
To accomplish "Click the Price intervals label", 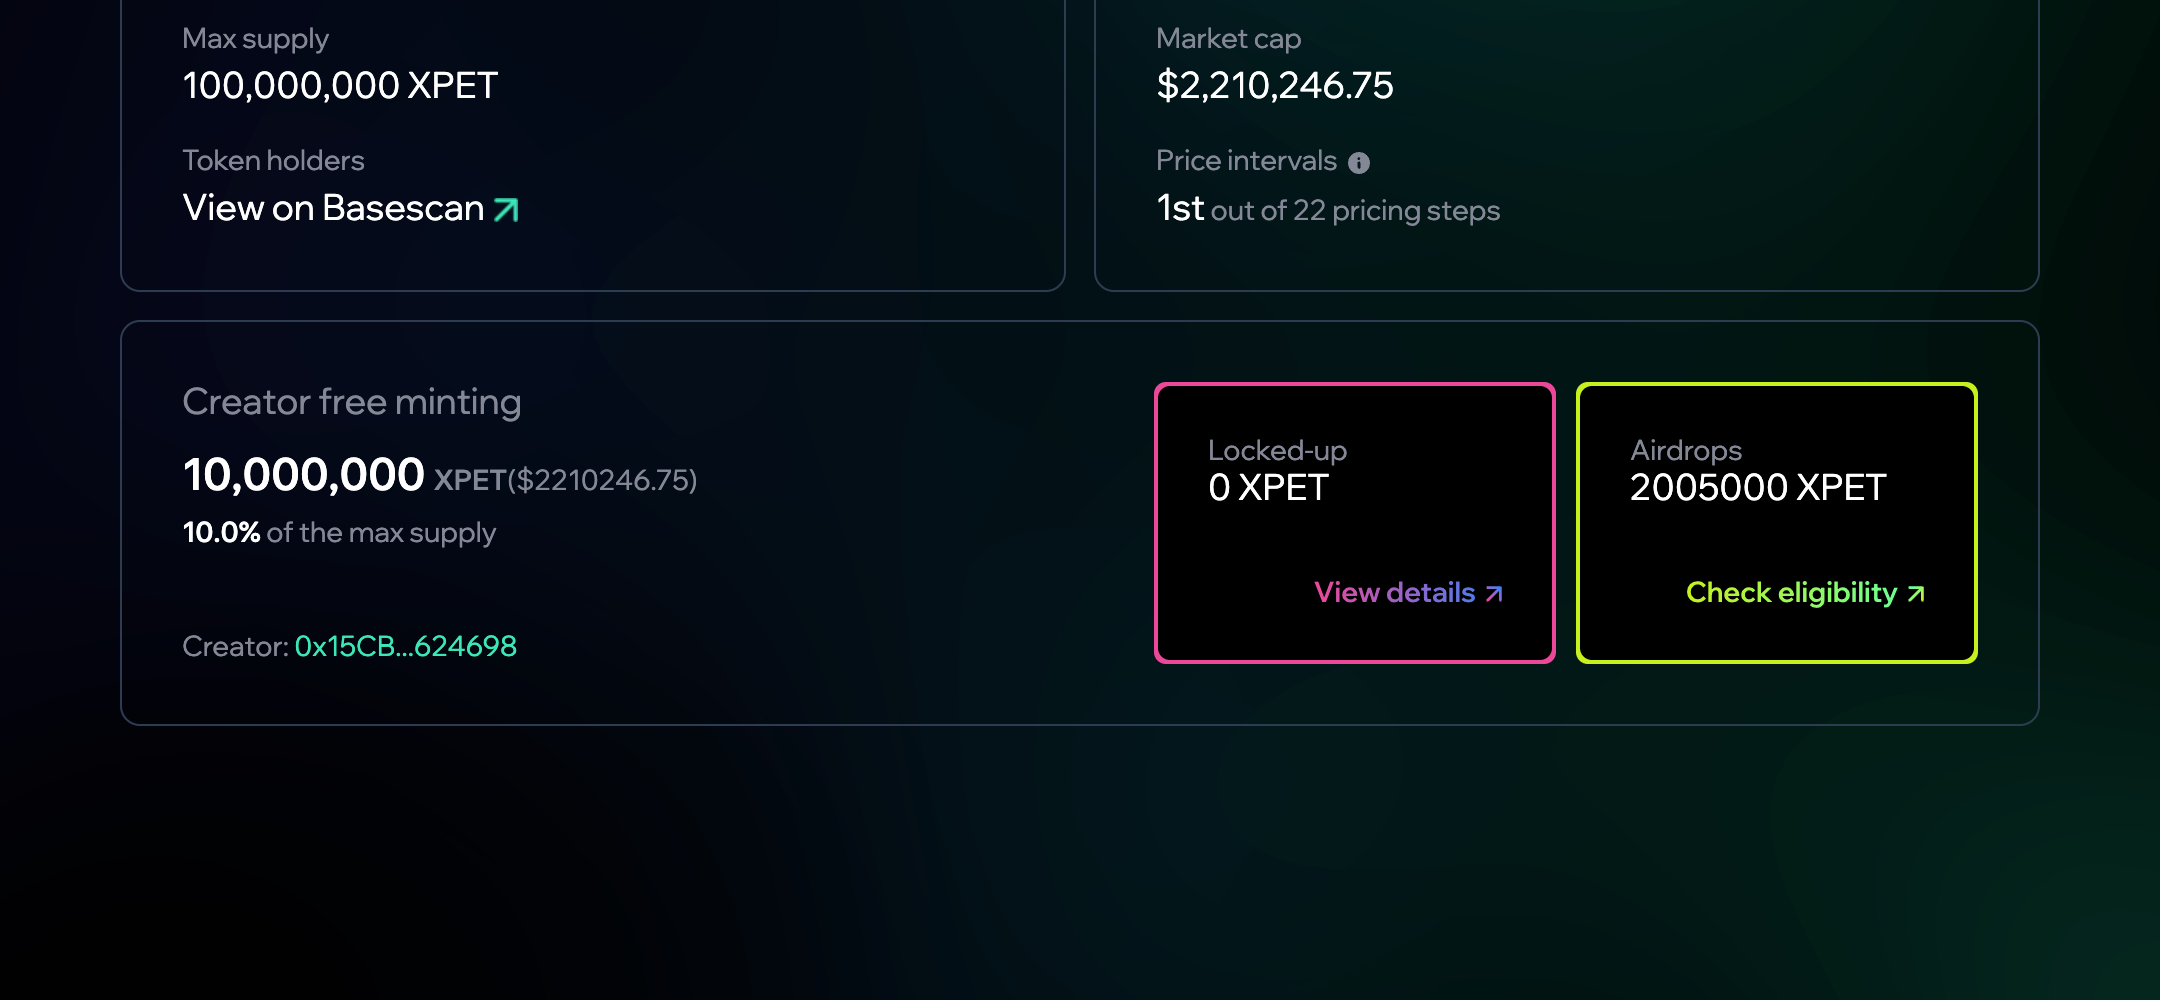I will coord(1246,161).
